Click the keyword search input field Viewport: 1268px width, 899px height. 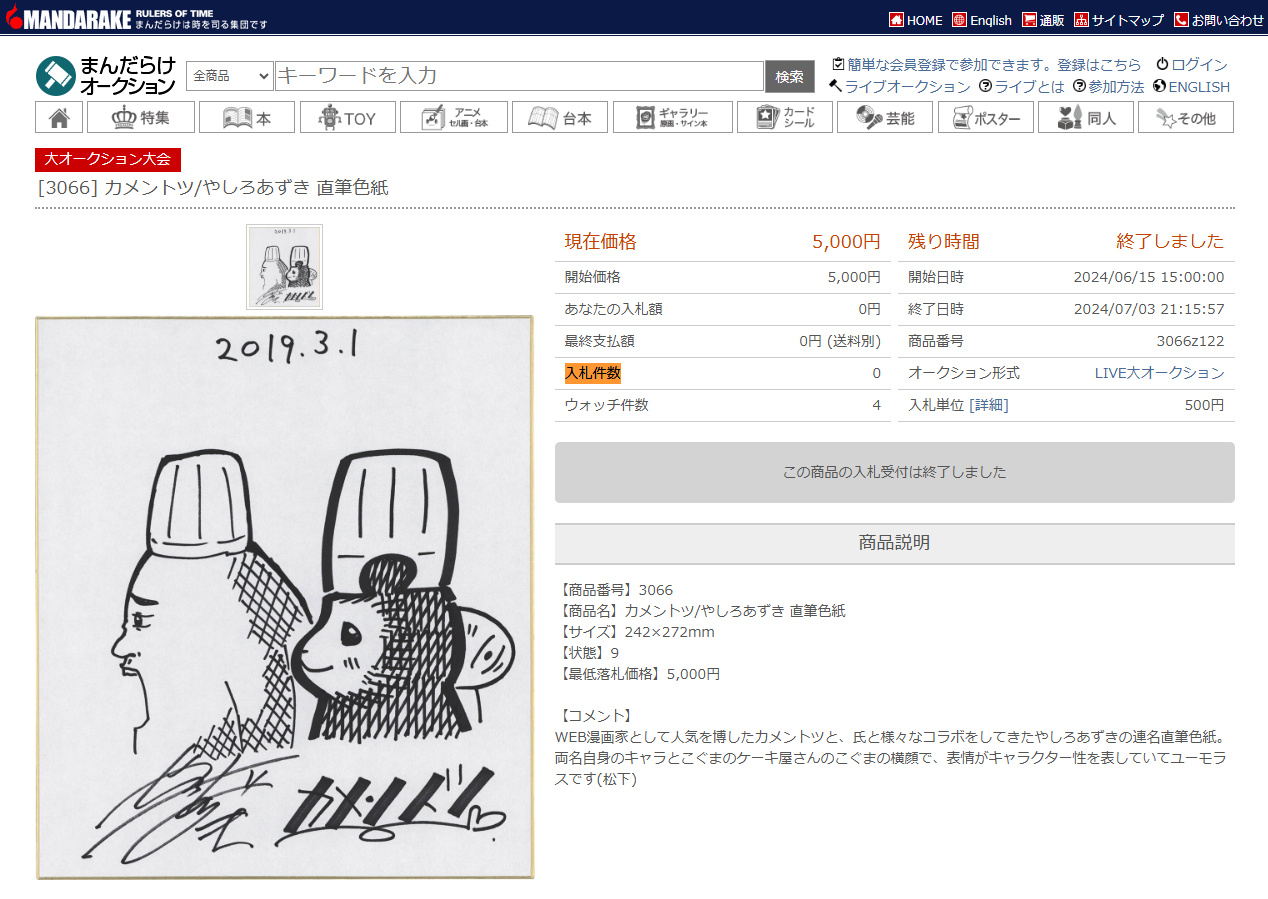point(519,76)
